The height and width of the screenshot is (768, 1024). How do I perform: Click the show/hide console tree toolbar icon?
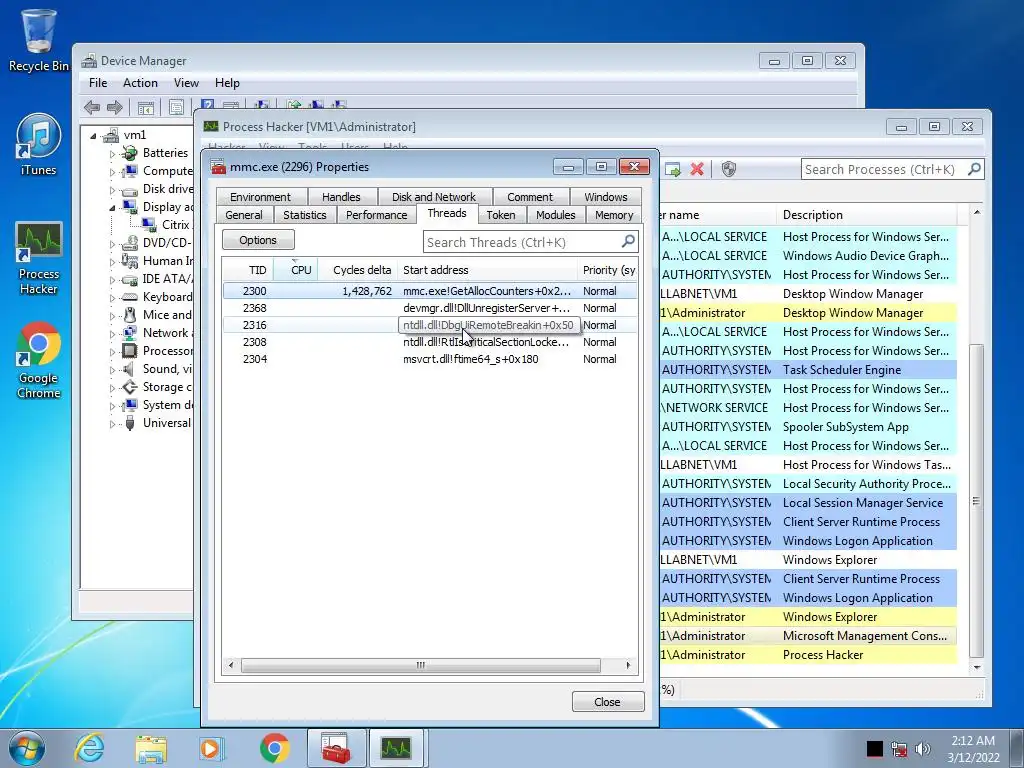pos(146,107)
